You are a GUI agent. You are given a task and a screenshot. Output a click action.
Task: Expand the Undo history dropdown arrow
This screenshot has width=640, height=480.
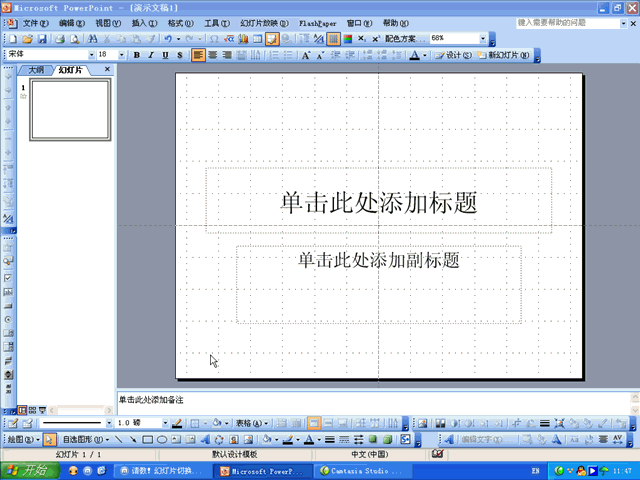(x=178, y=39)
